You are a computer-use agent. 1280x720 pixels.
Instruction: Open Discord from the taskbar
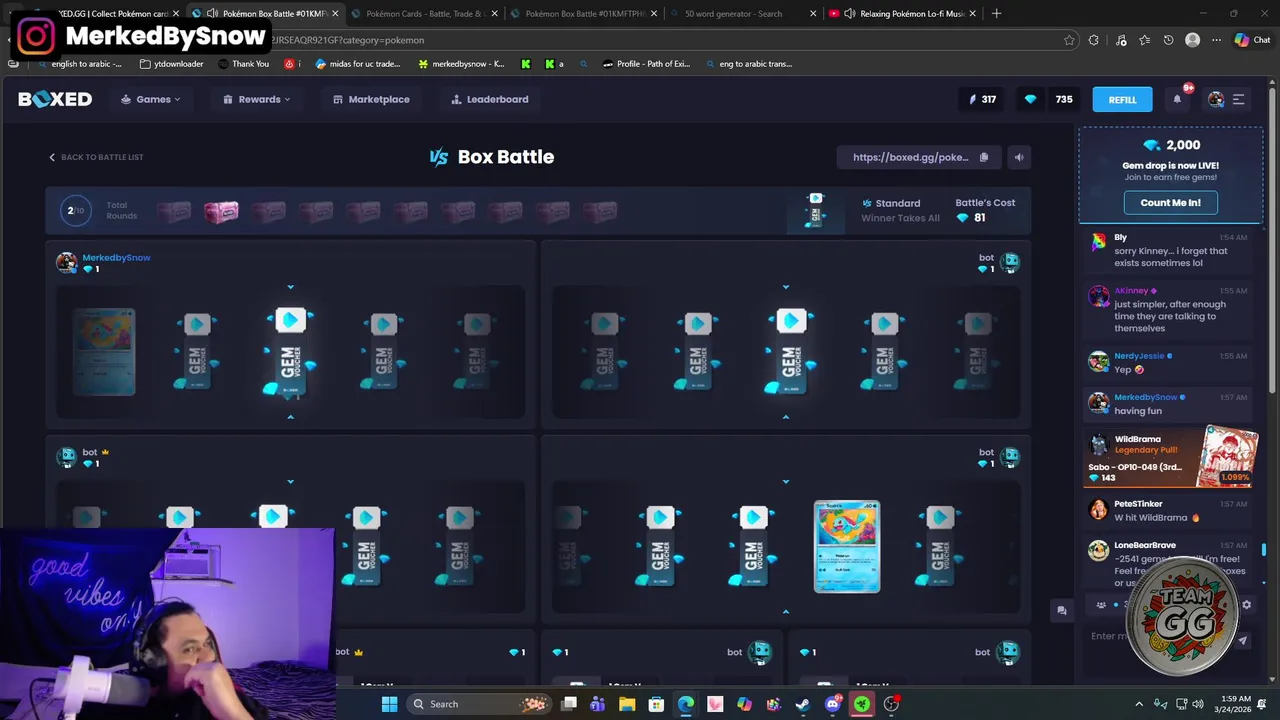click(832, 704)
